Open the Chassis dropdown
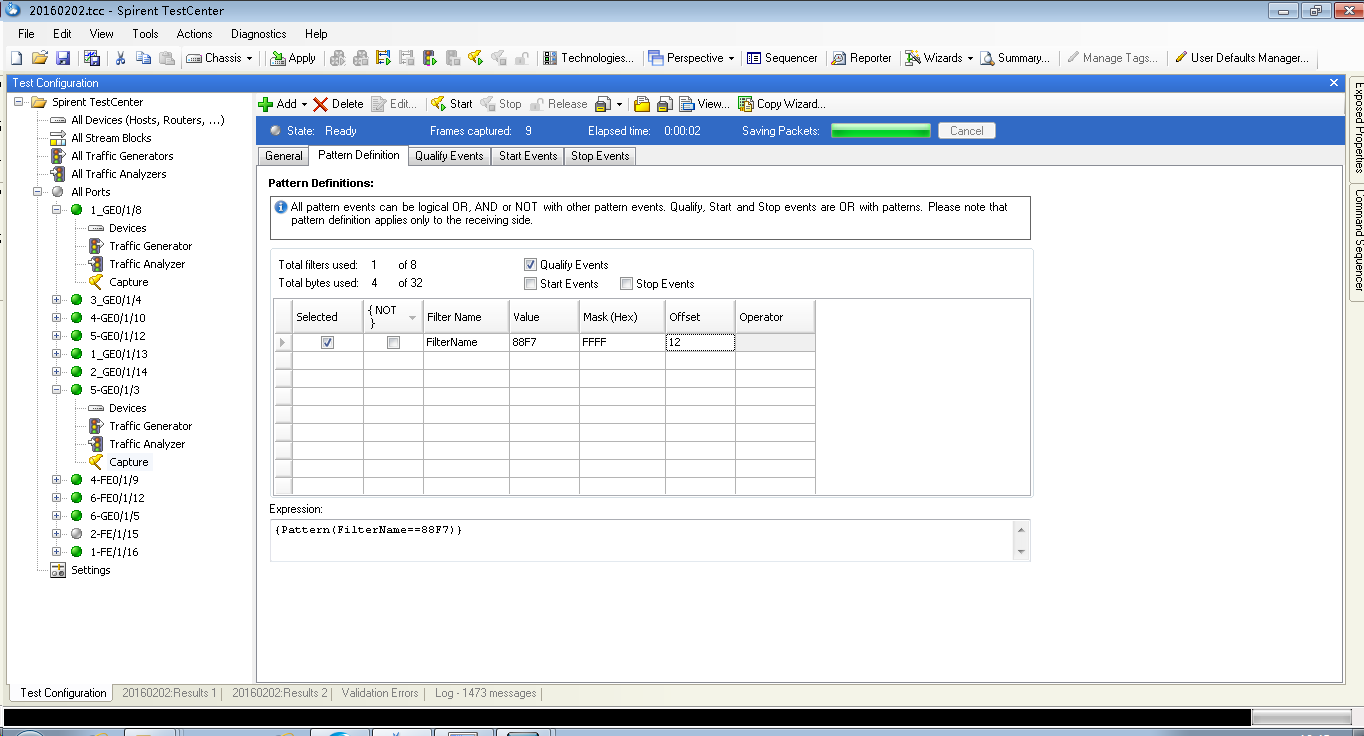The height and width of the screenshot is (736, 1364). pyautogui.click(x=218, y=58)
